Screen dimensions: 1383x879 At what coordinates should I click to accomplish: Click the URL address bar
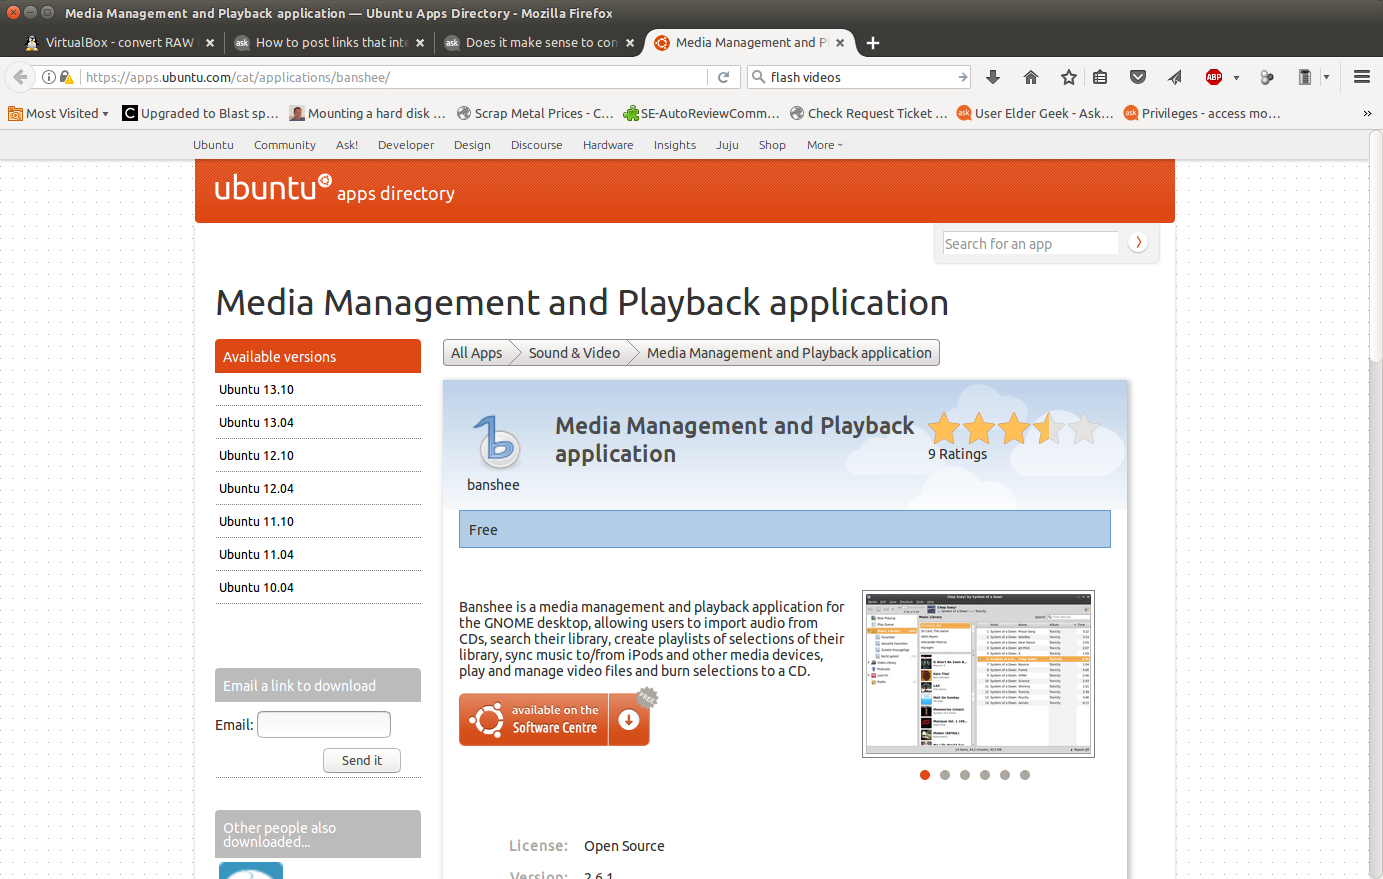[395, 77]
